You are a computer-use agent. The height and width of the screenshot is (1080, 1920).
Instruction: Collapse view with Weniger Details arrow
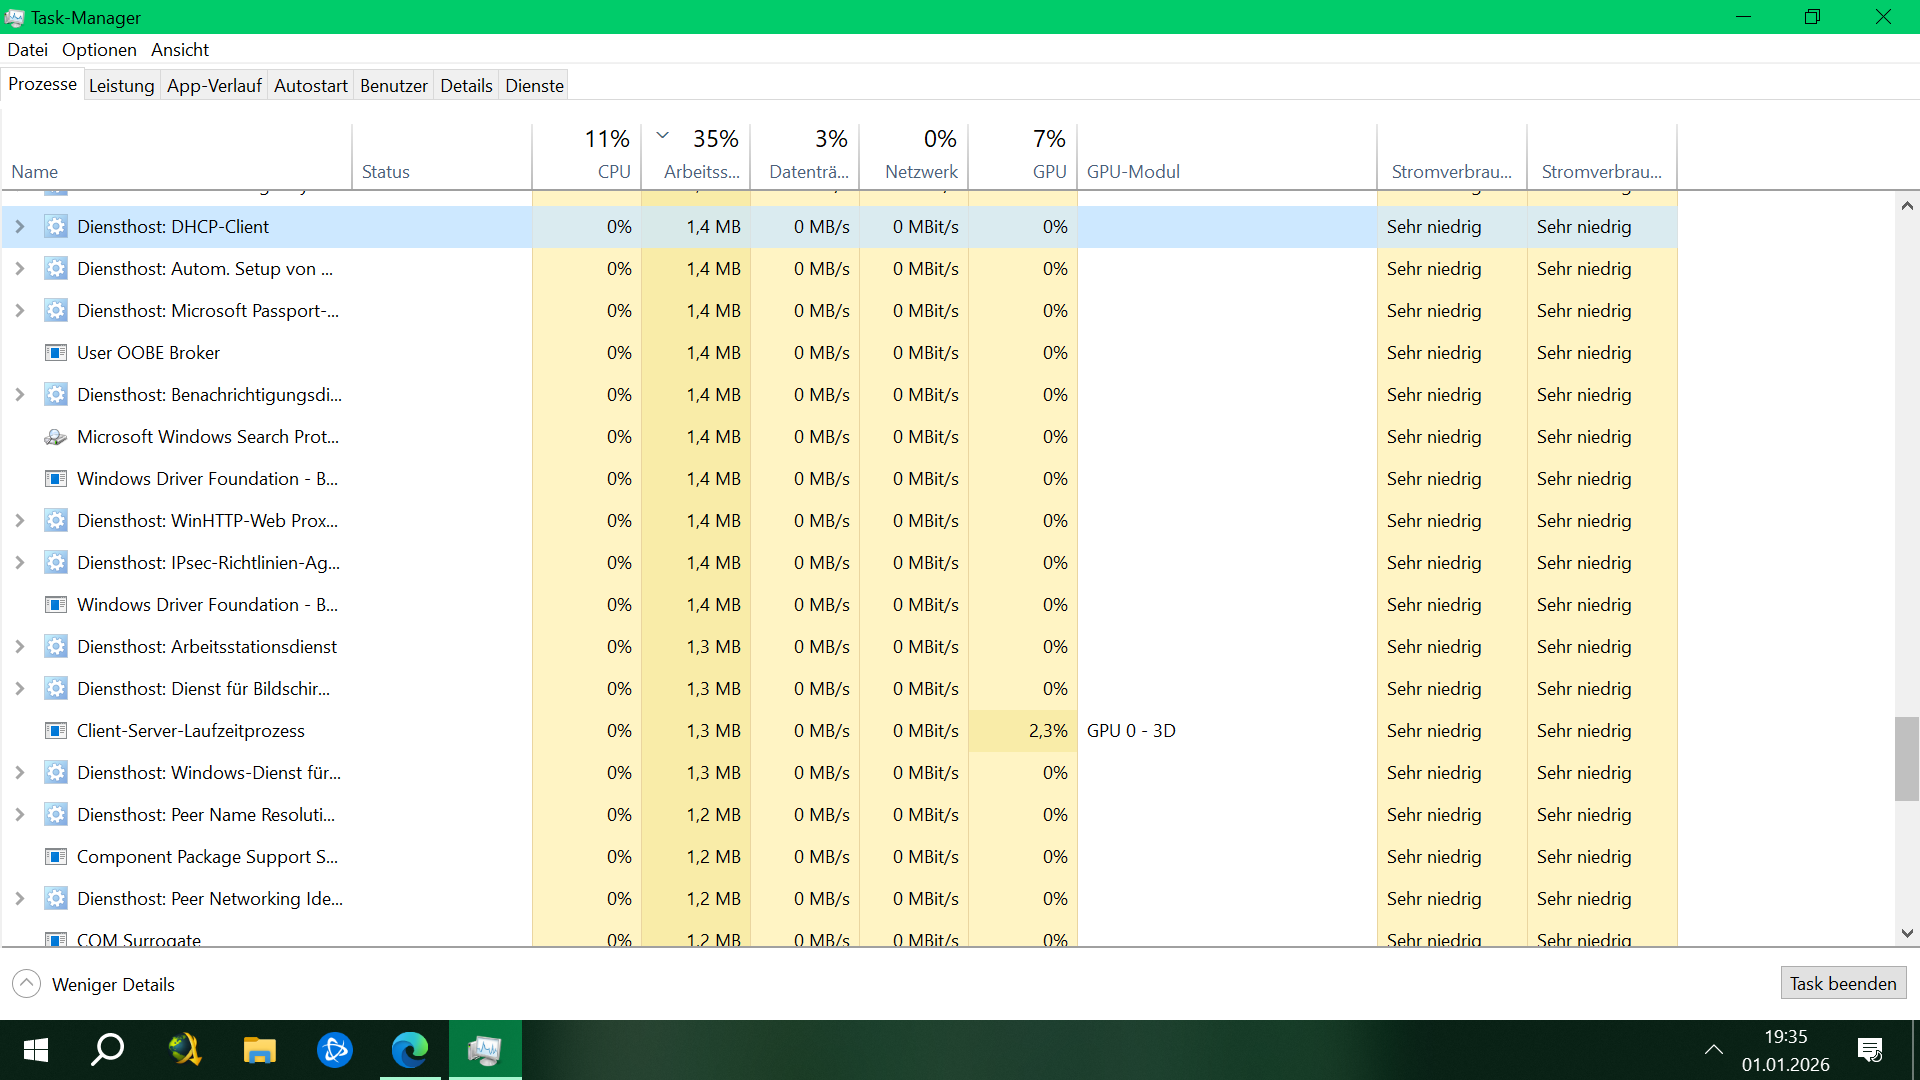point(27,984)
